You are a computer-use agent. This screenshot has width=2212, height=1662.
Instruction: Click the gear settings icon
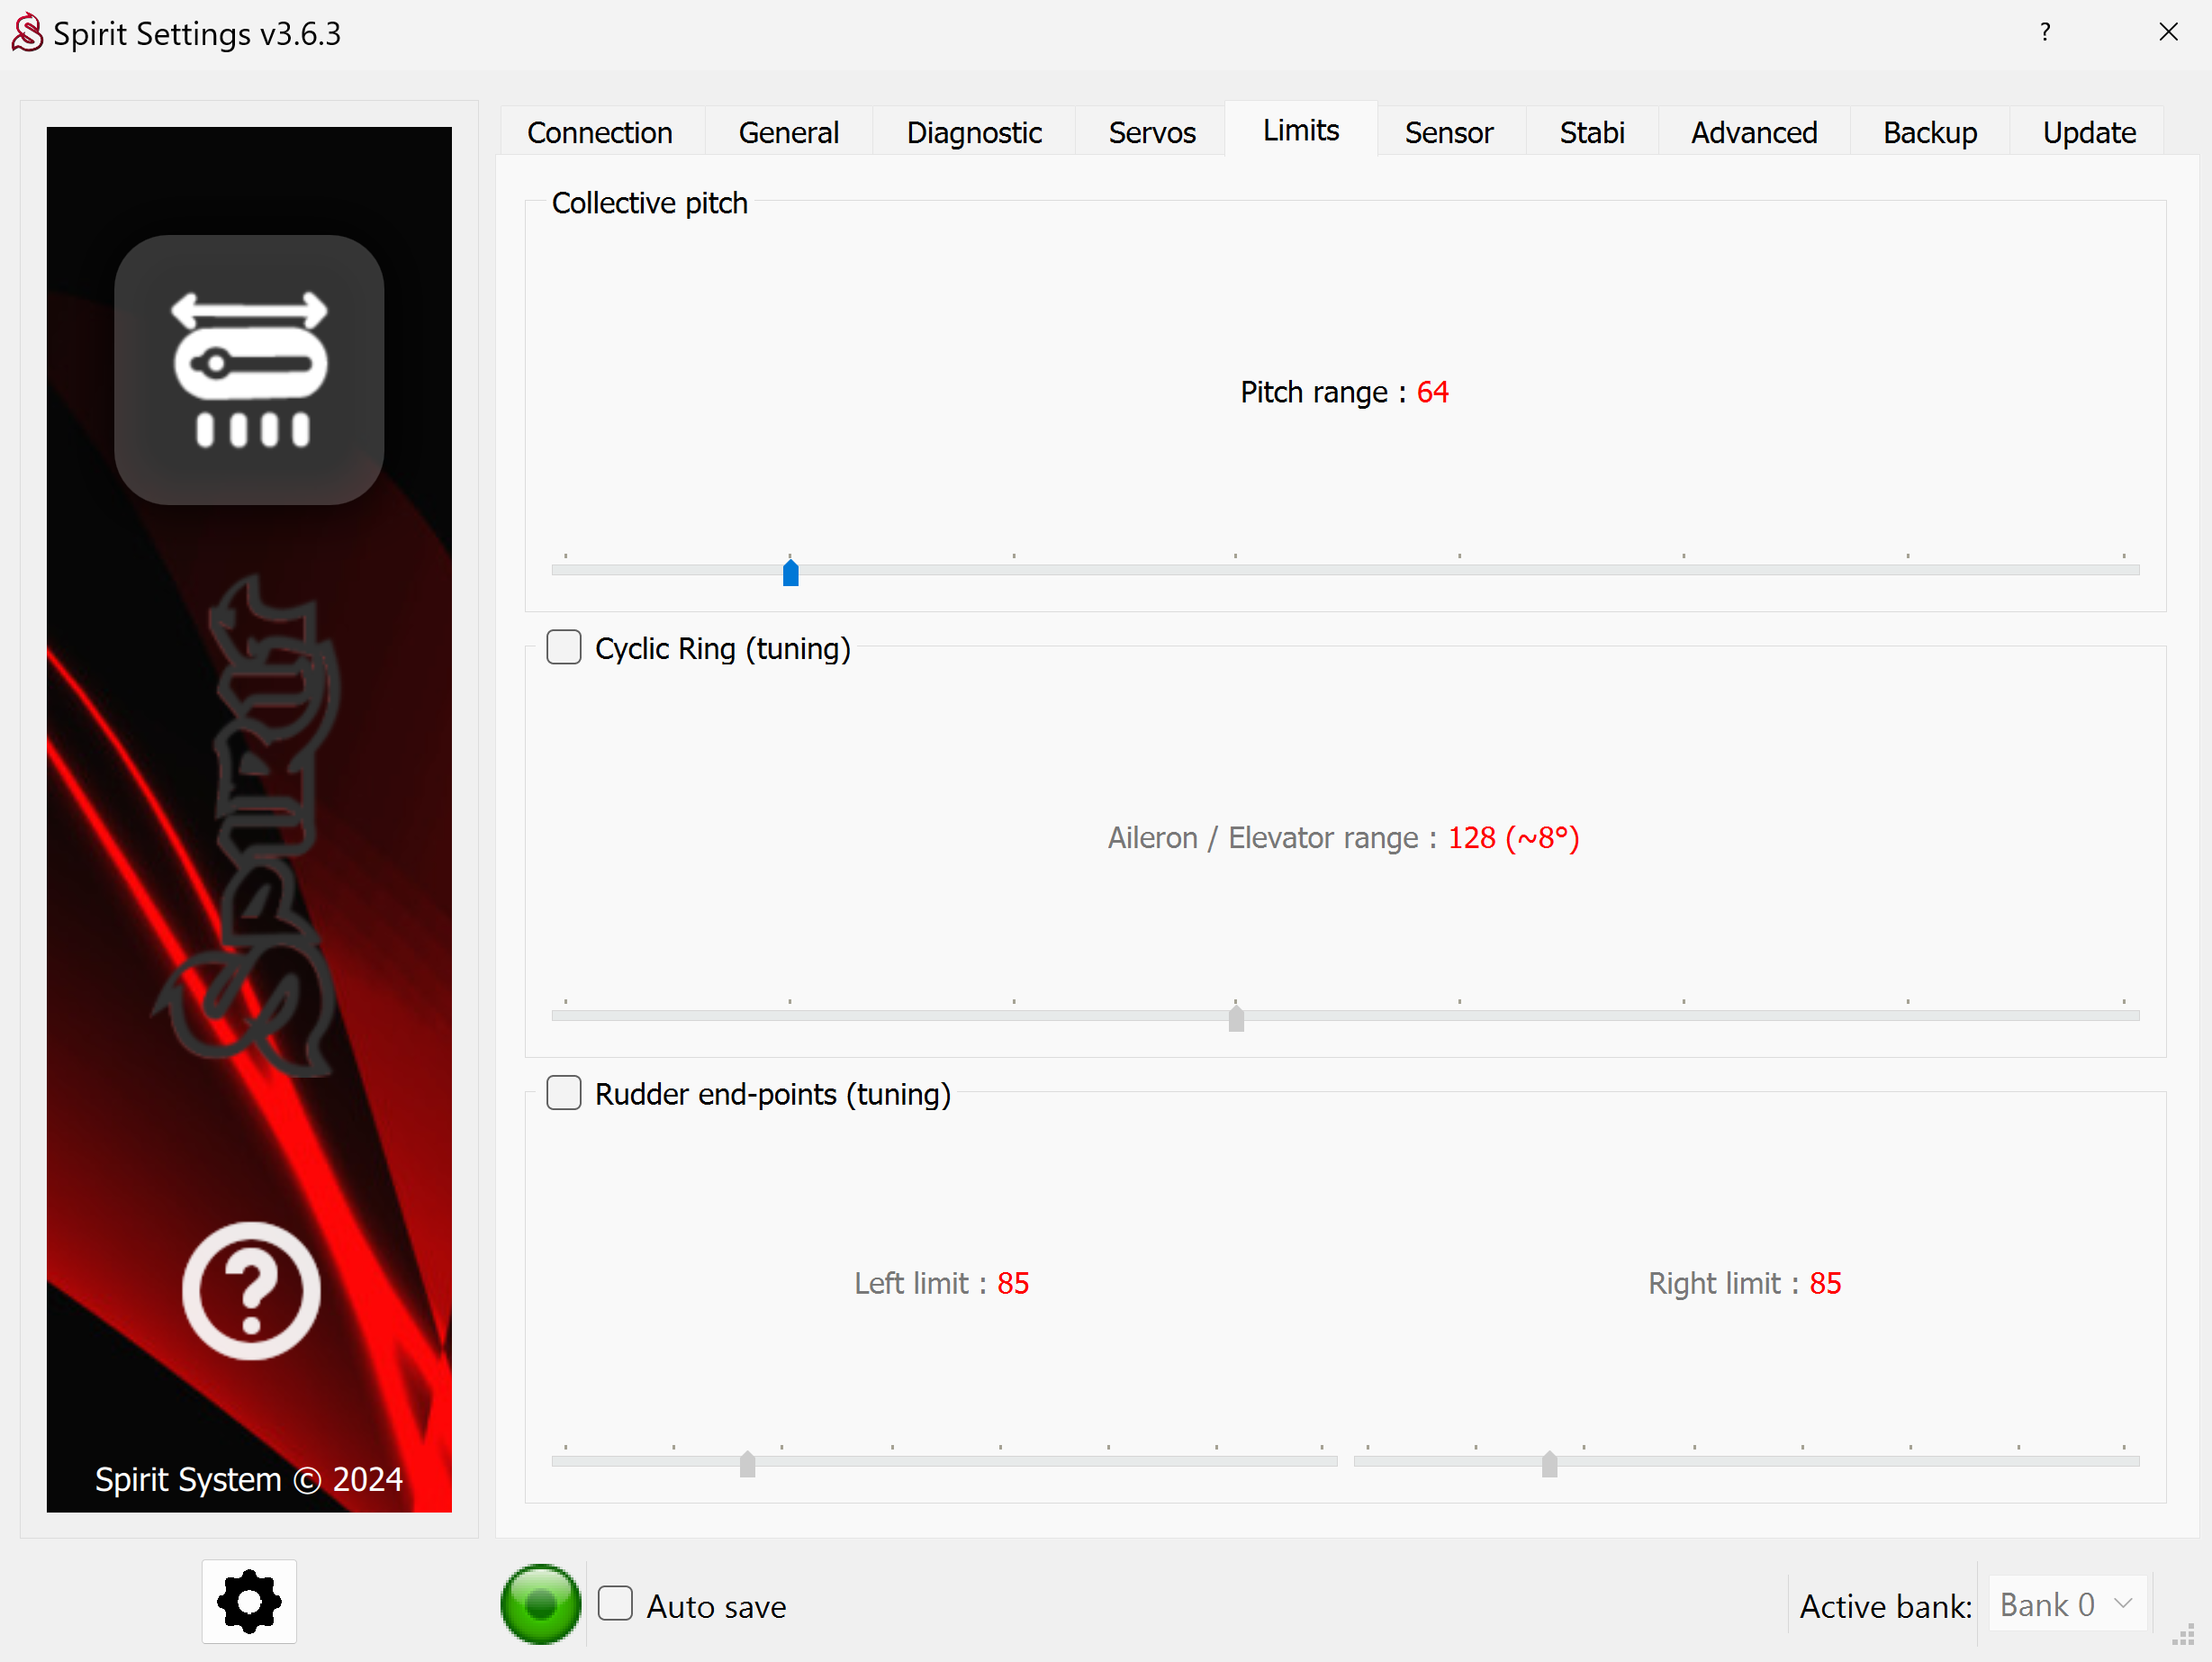[249, 1601]
